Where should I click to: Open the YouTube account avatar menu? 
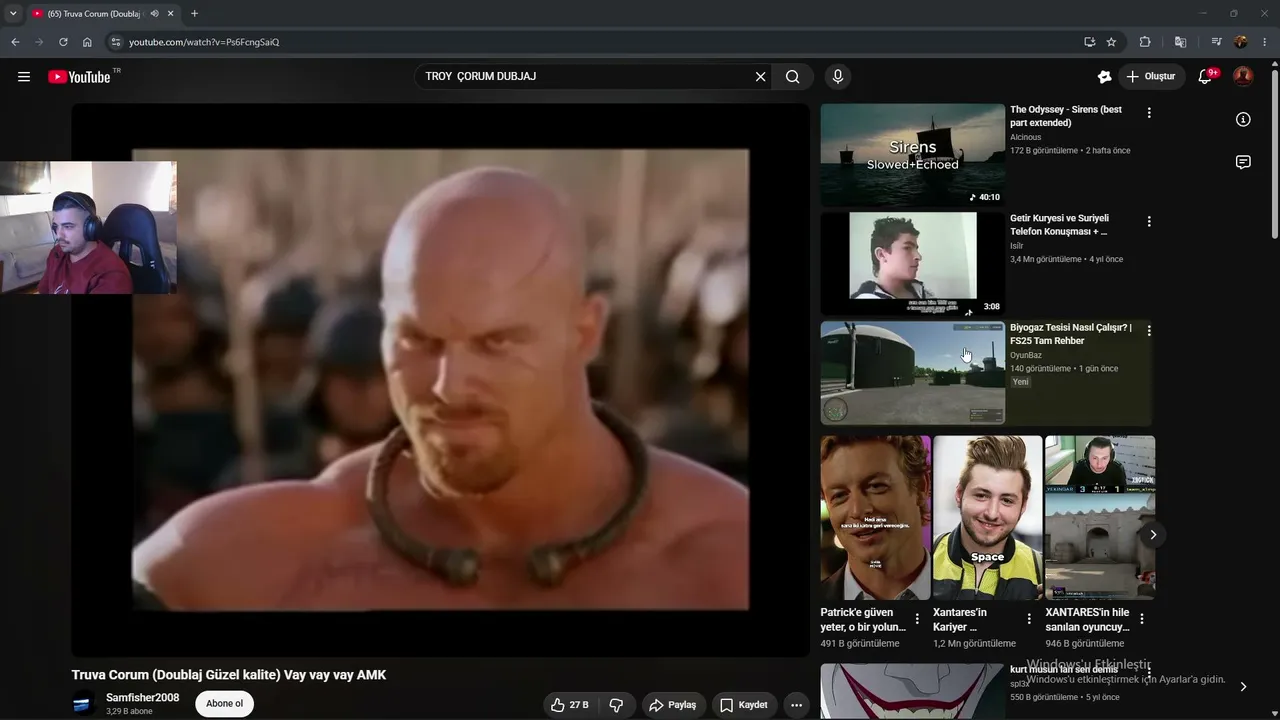[1243, 77]
